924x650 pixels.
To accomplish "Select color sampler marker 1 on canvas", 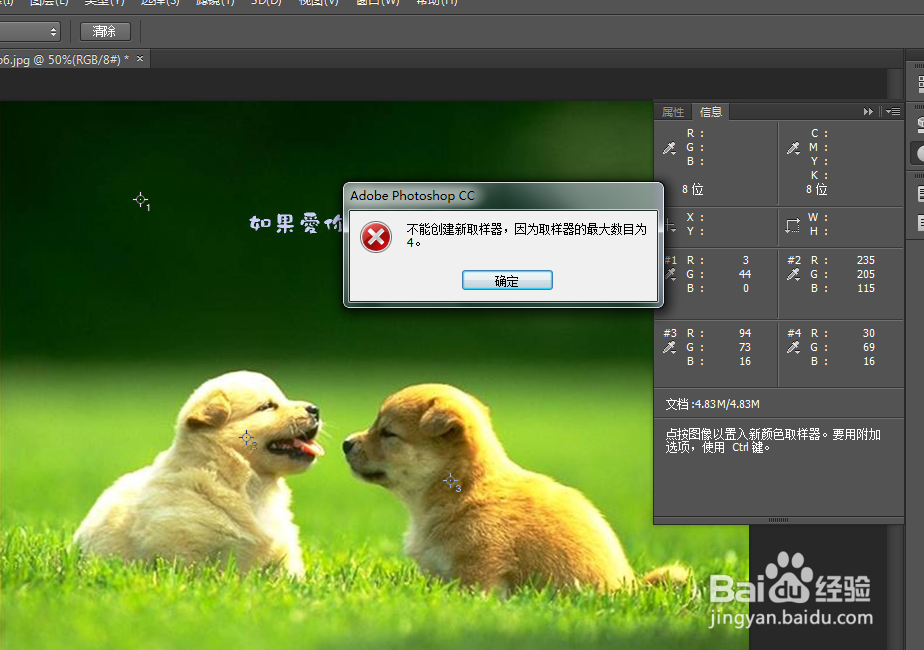I will point(140,200).
